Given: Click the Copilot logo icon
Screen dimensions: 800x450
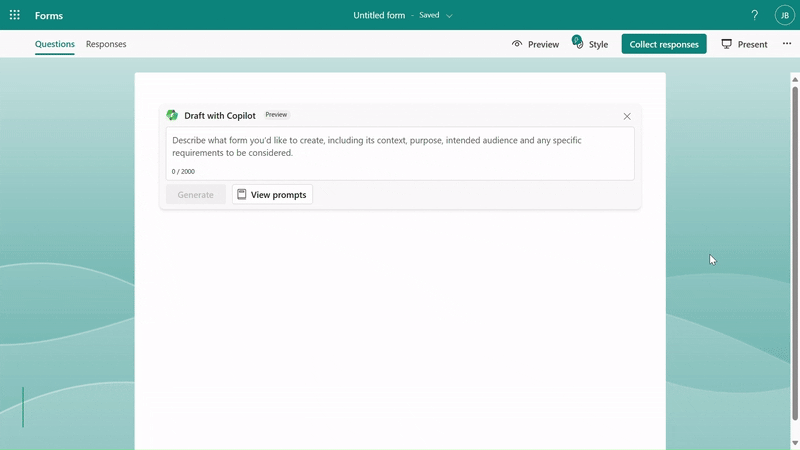Looking at the screenshot, I should pyautogui.click(x=172, y=115).
